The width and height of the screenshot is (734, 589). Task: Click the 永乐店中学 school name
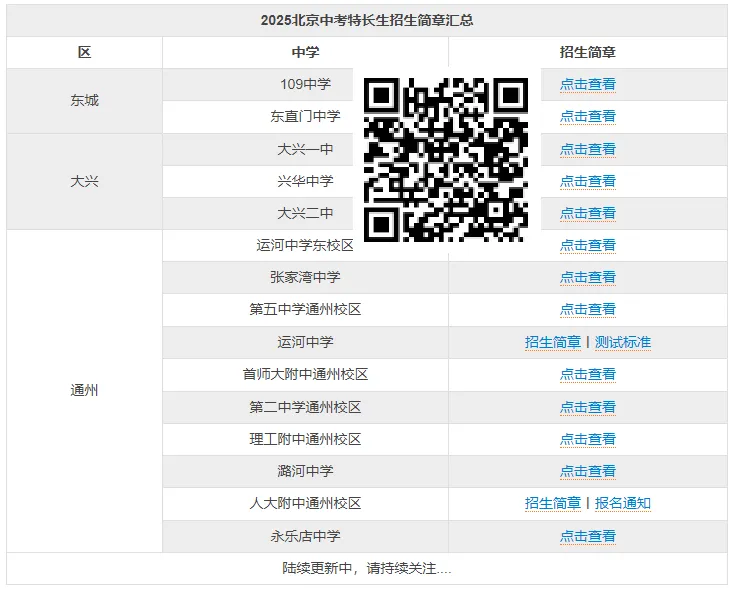coord(305,536)
